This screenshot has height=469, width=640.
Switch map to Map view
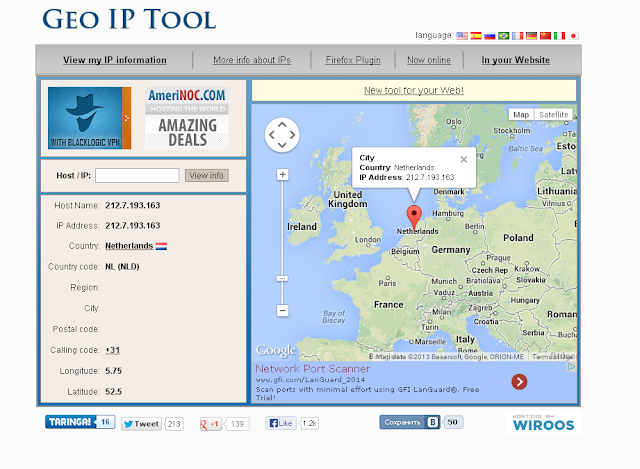521,115
